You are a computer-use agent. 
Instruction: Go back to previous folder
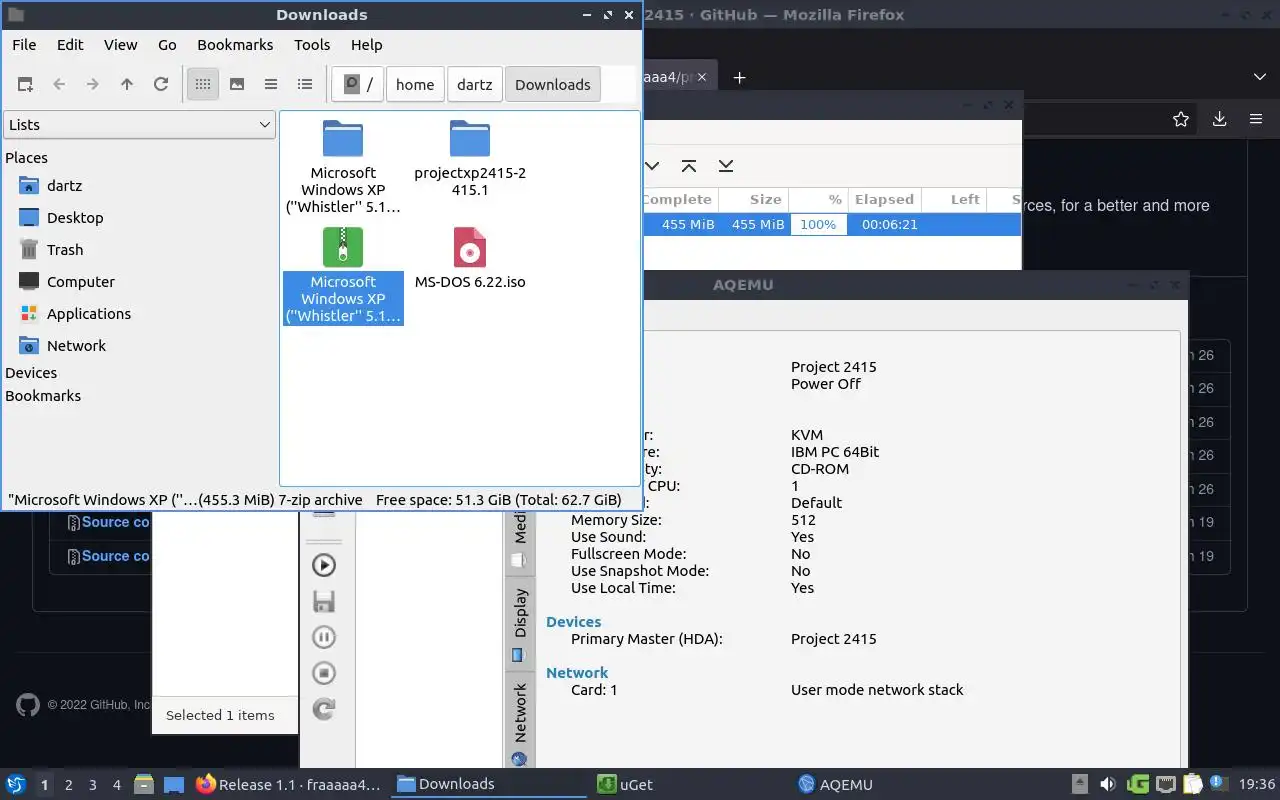tap(59, 85)
